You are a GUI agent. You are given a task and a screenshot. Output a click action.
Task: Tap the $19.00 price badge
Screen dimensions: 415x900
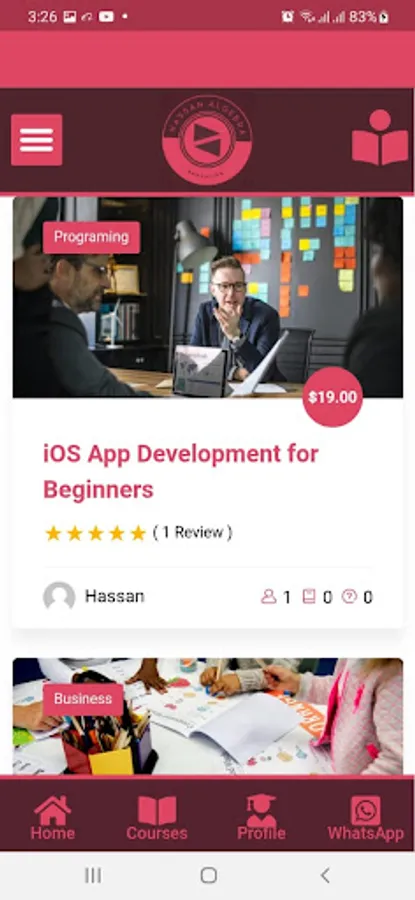[x=332, y=397]
